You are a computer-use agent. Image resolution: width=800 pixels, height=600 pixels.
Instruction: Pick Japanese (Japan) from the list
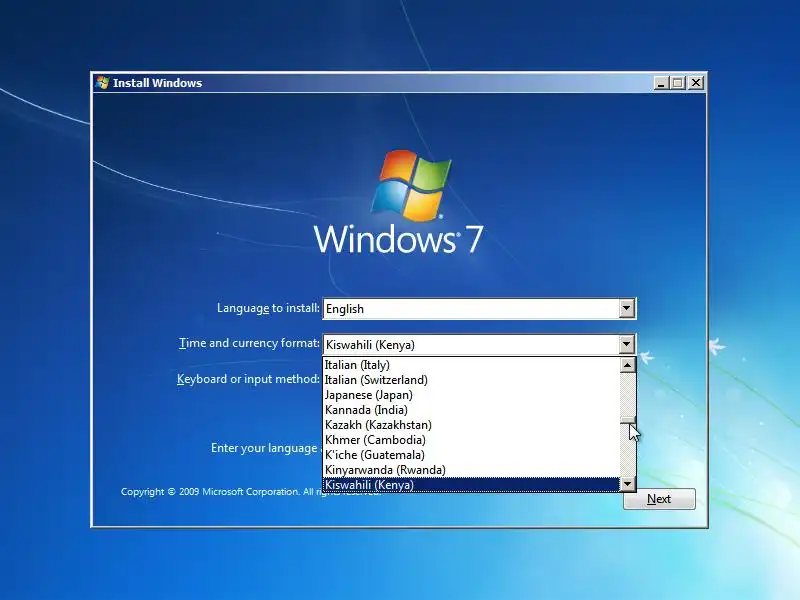471,395
